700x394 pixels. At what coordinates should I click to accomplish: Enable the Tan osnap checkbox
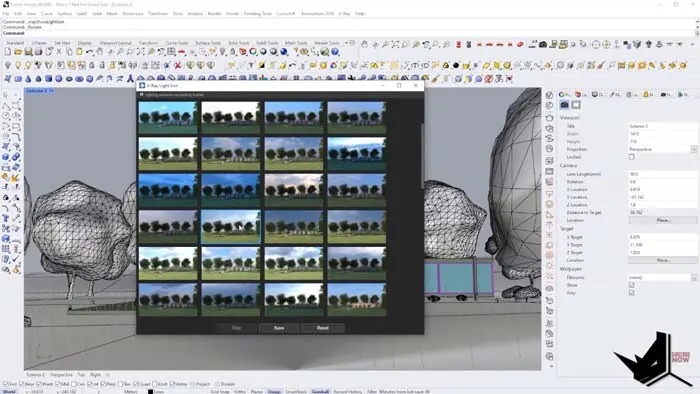(121, 384)
